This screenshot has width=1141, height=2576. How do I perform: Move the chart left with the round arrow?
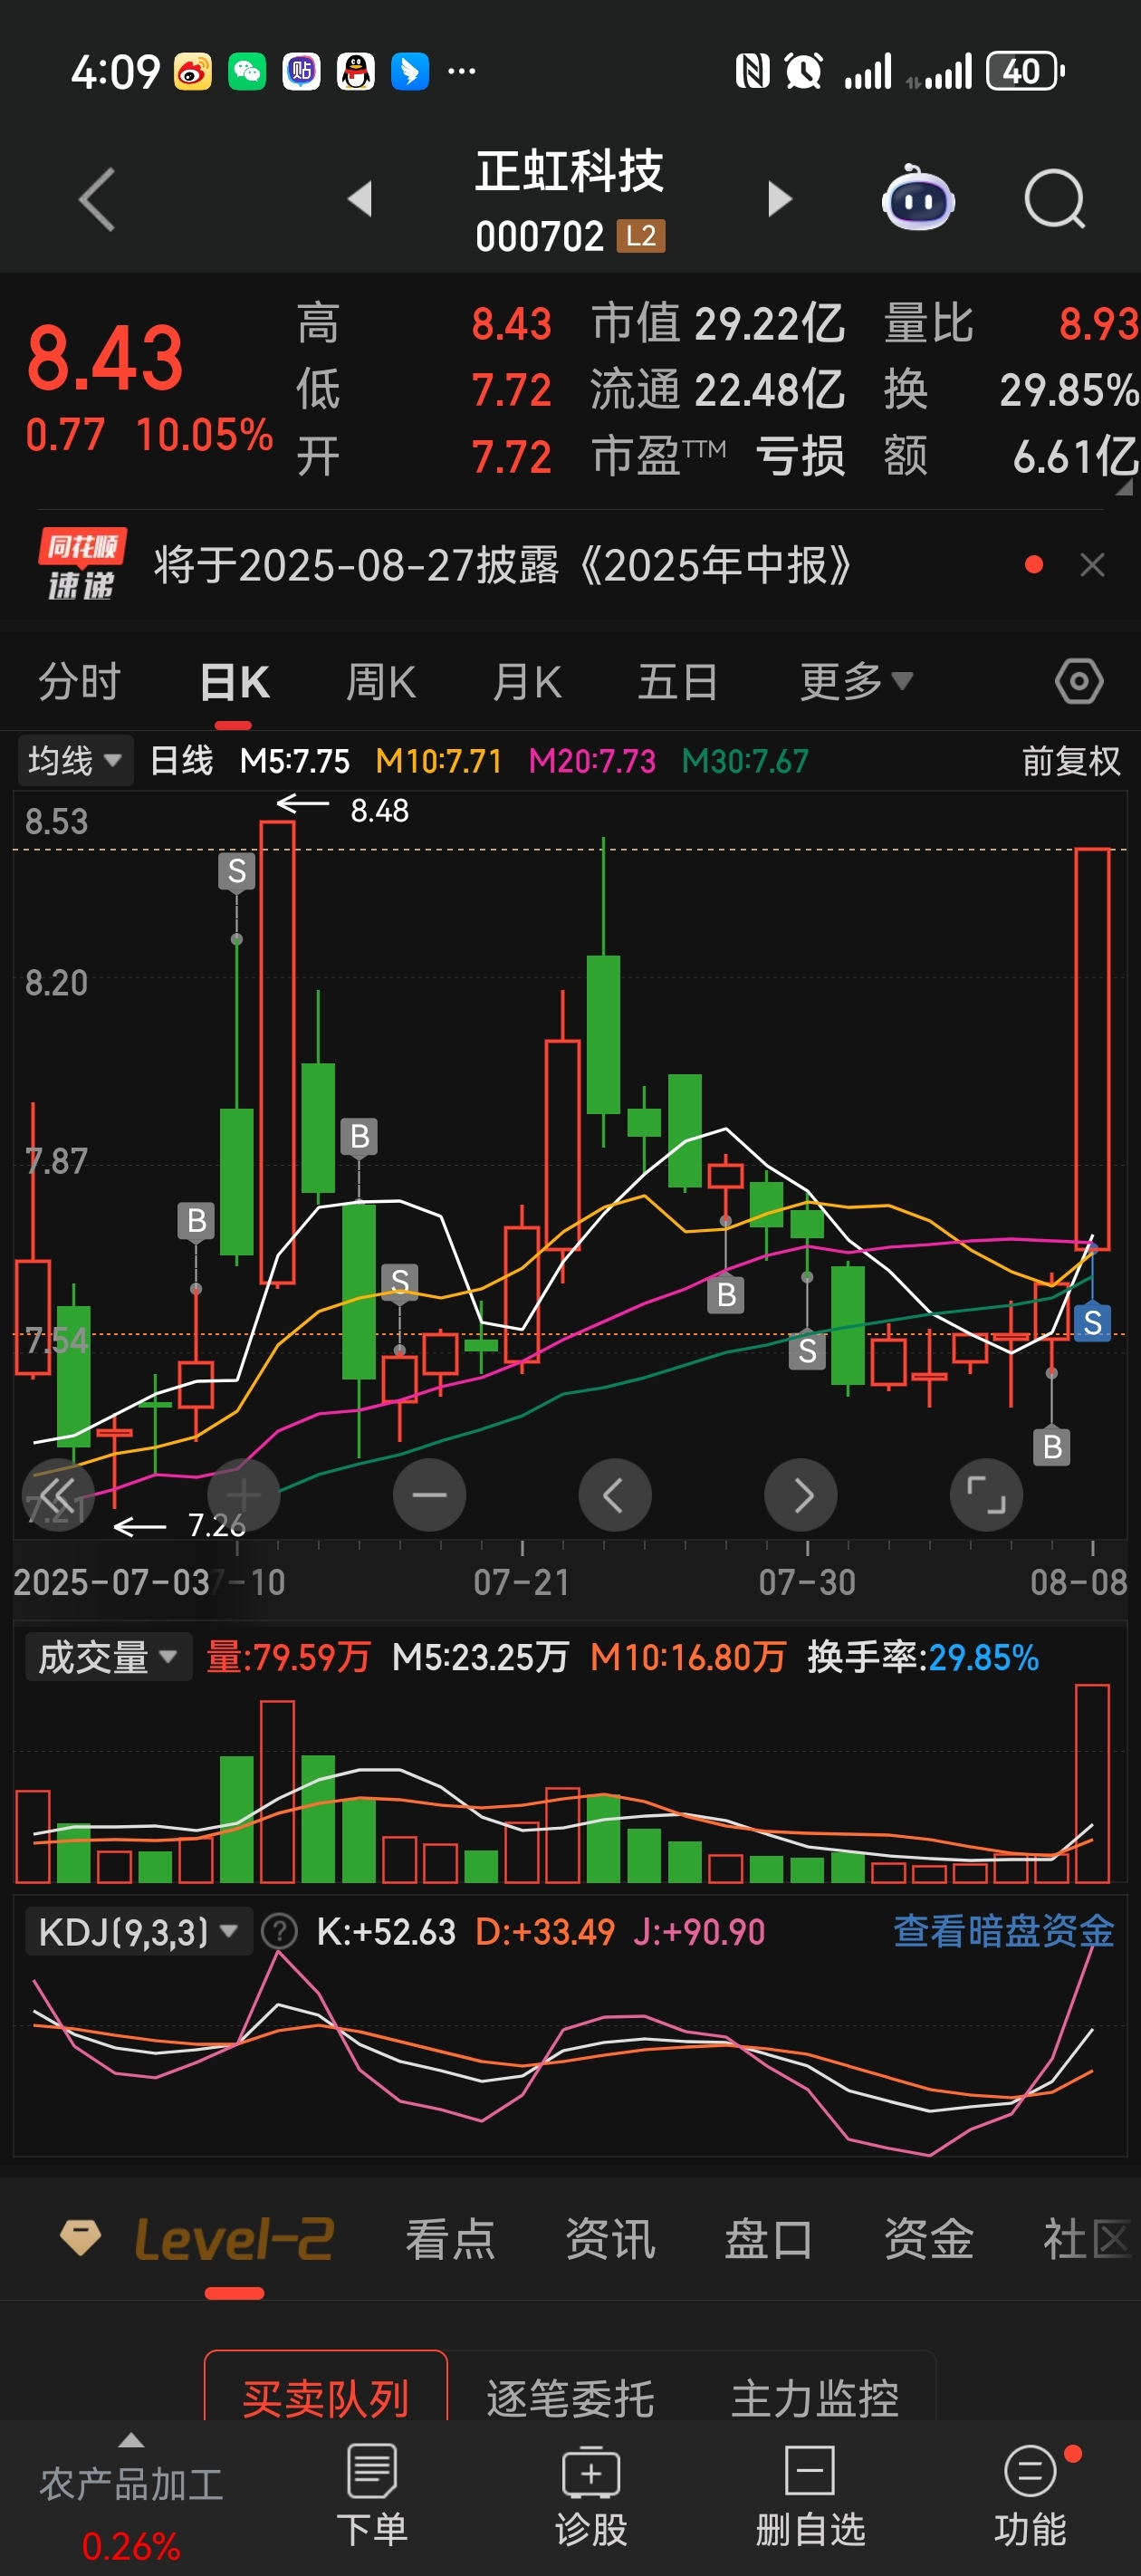point(615,1495)
